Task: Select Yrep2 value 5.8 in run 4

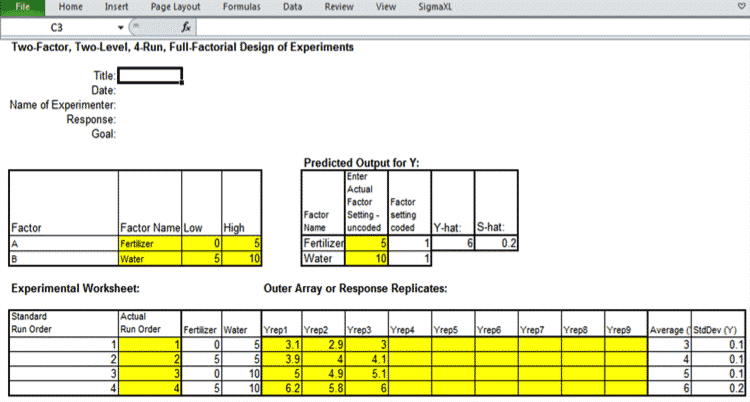Action: pos(322,389)
